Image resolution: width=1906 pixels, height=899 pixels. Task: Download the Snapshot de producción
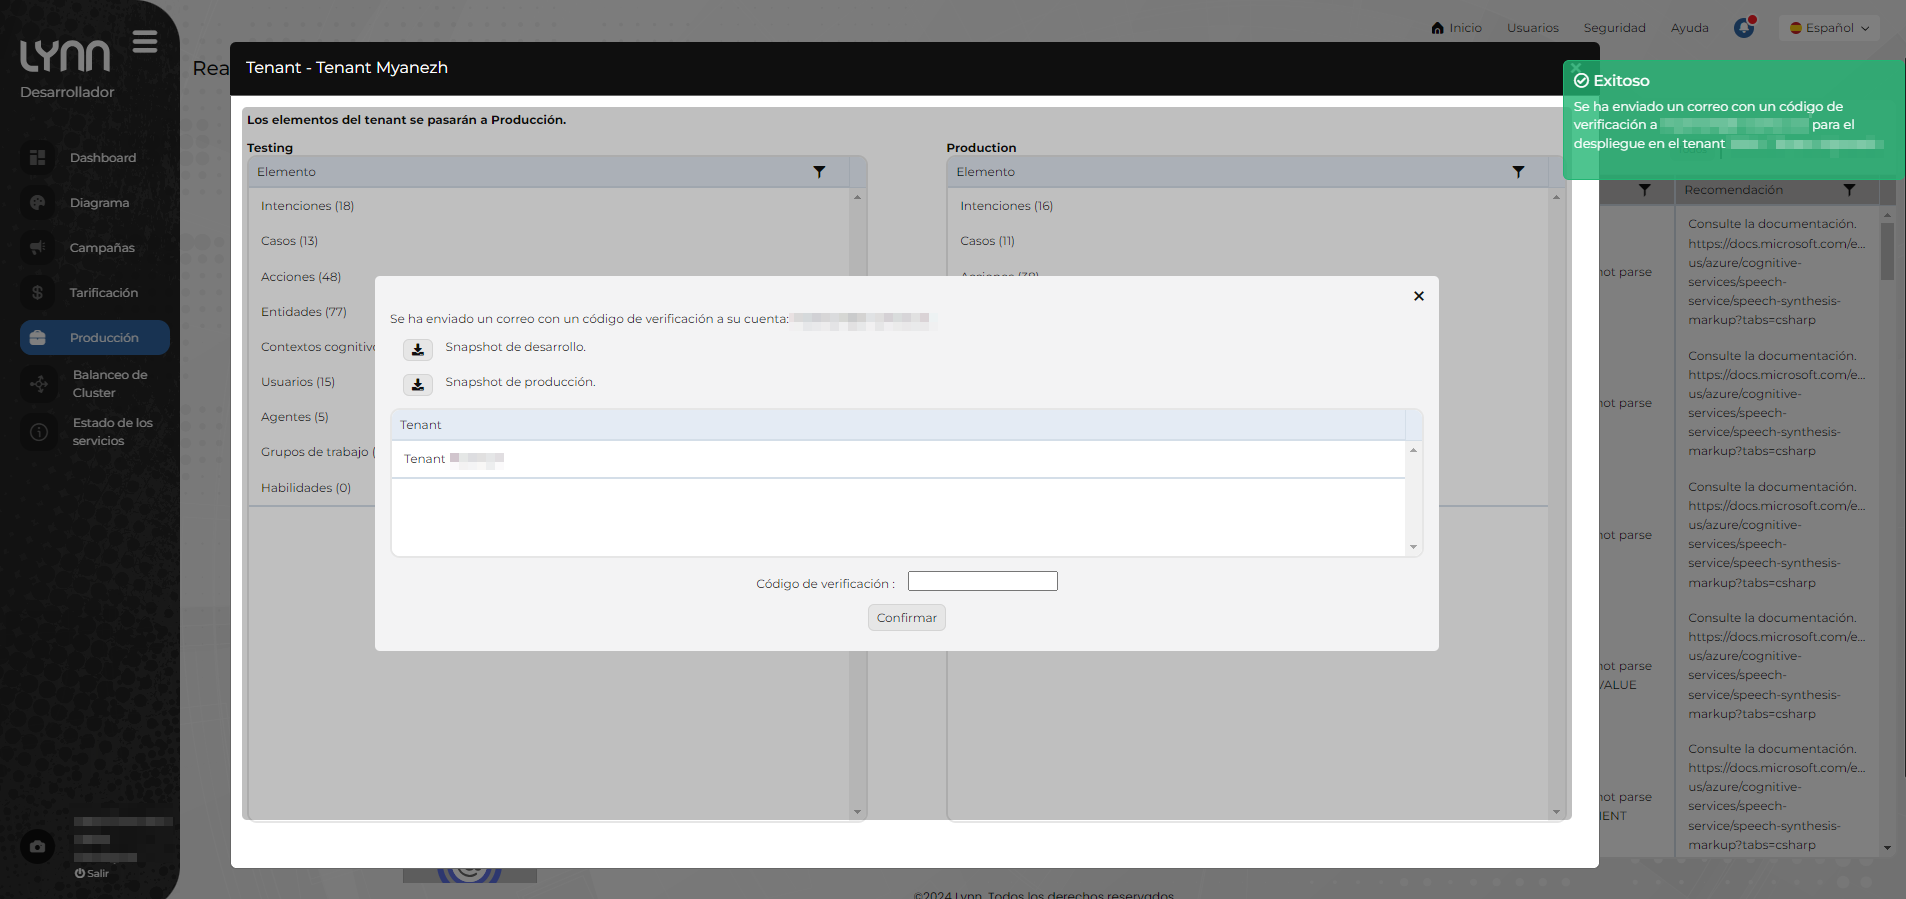[x=418, y=384]
